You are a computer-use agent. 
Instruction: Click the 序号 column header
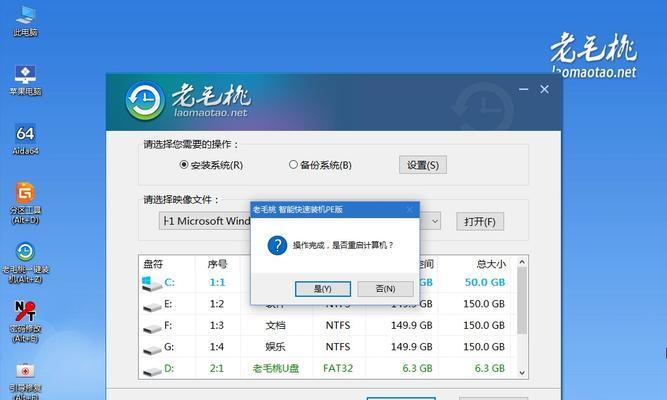(x=217, y=264)
